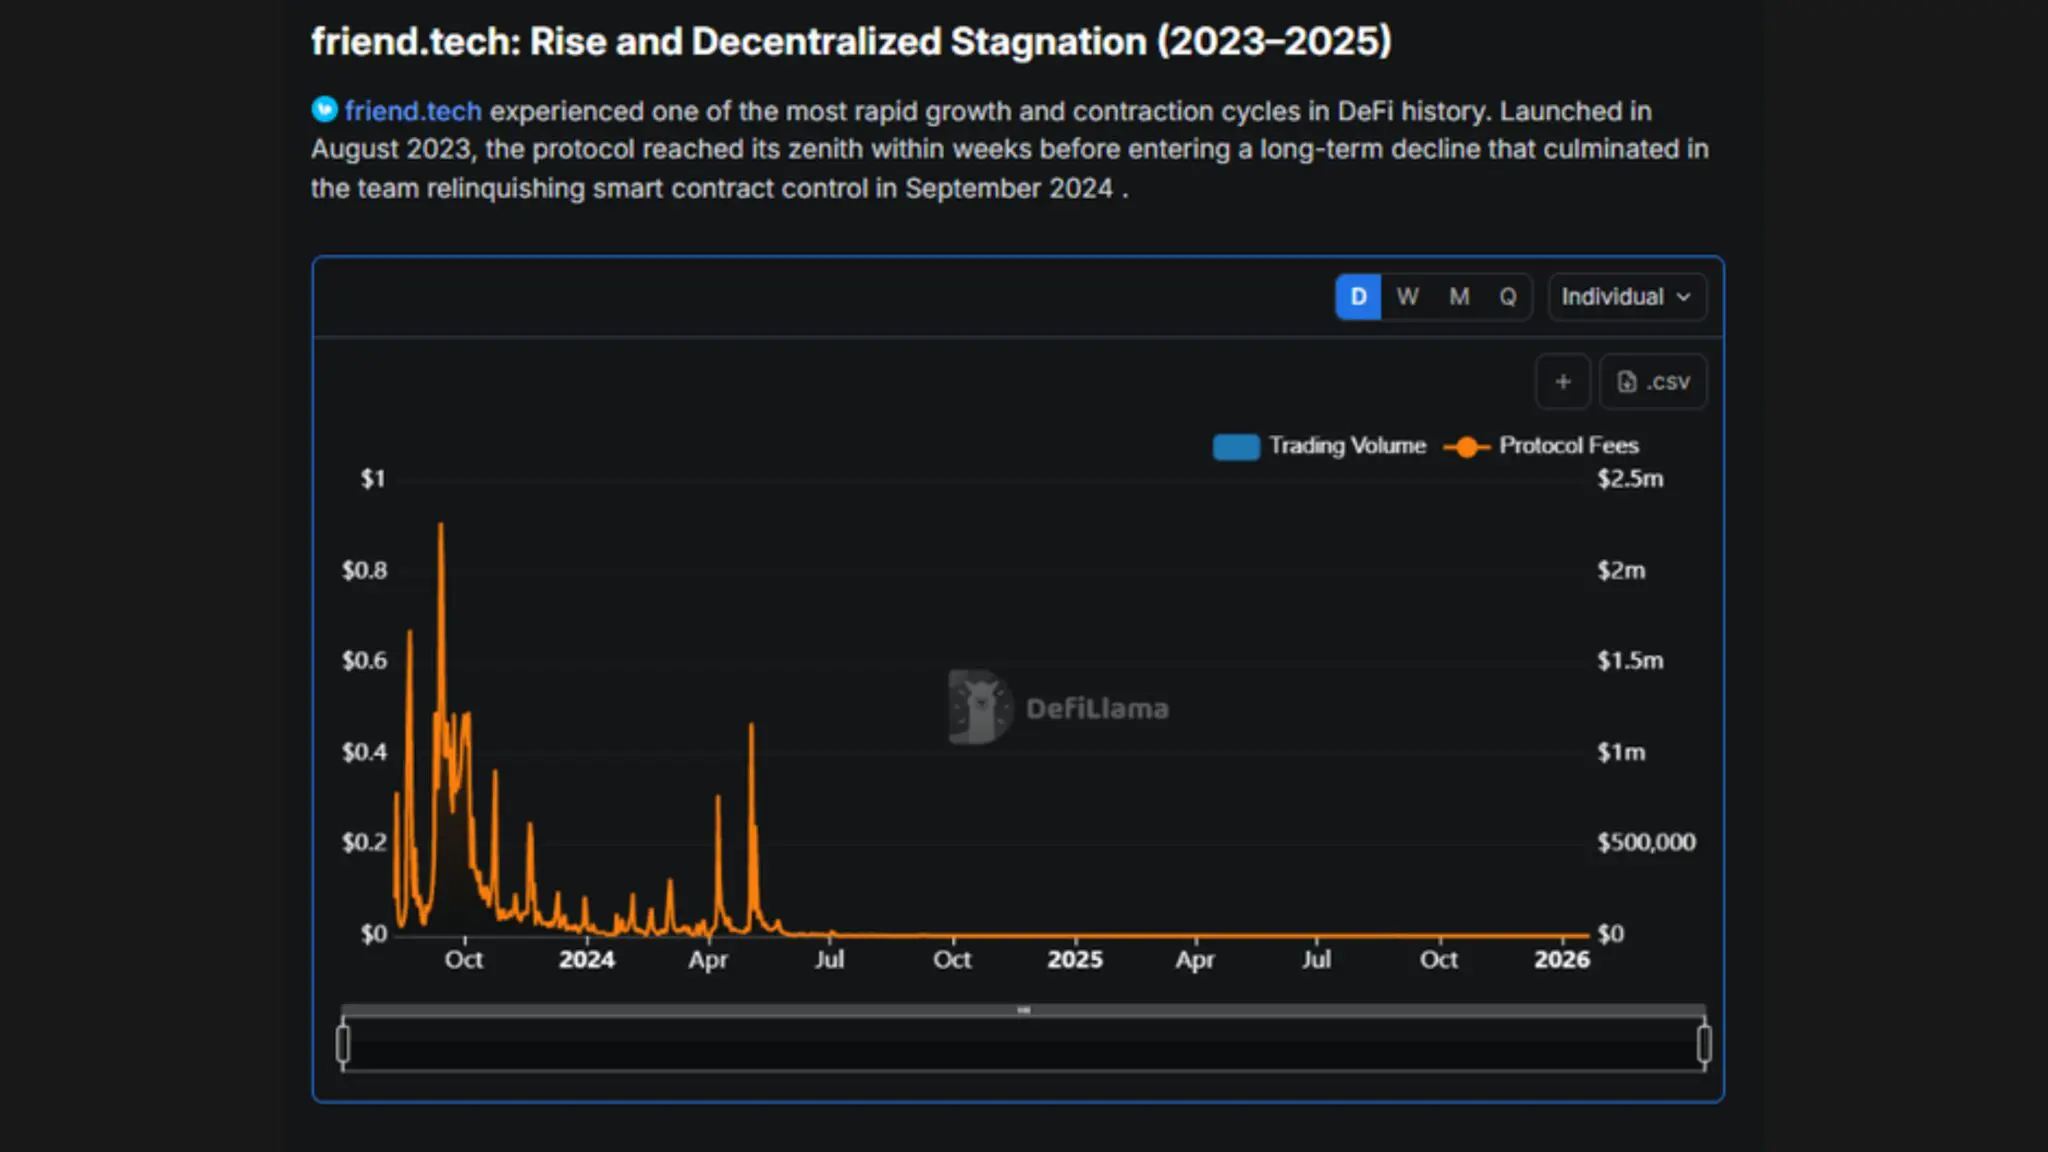Click the blue Trading Volume swatch
The width and height of the screenshot is (2048, 1152).
1236,447
